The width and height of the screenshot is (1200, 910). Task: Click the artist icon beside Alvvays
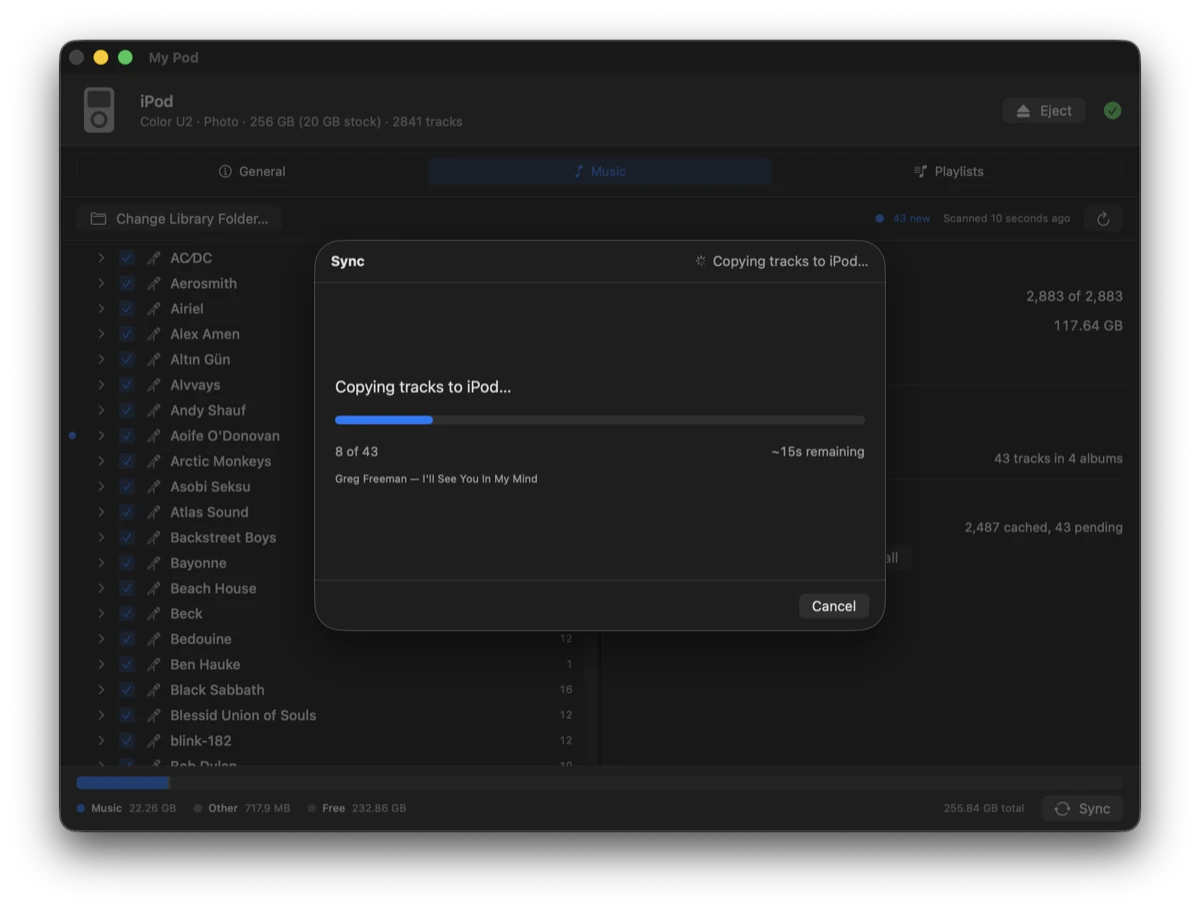[x=153, y=385]
